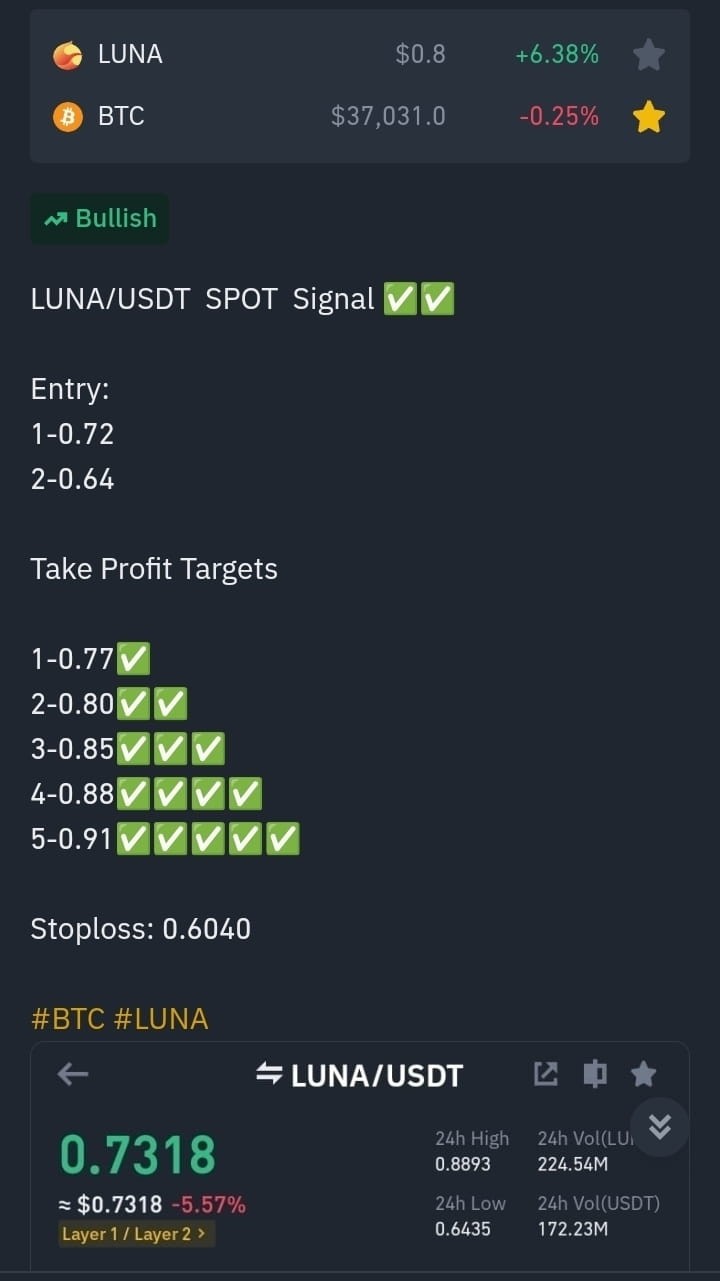Tap the BTC $37,031.0 price
The height and width of the screenshot is (1281, 720).
(388, 117)
